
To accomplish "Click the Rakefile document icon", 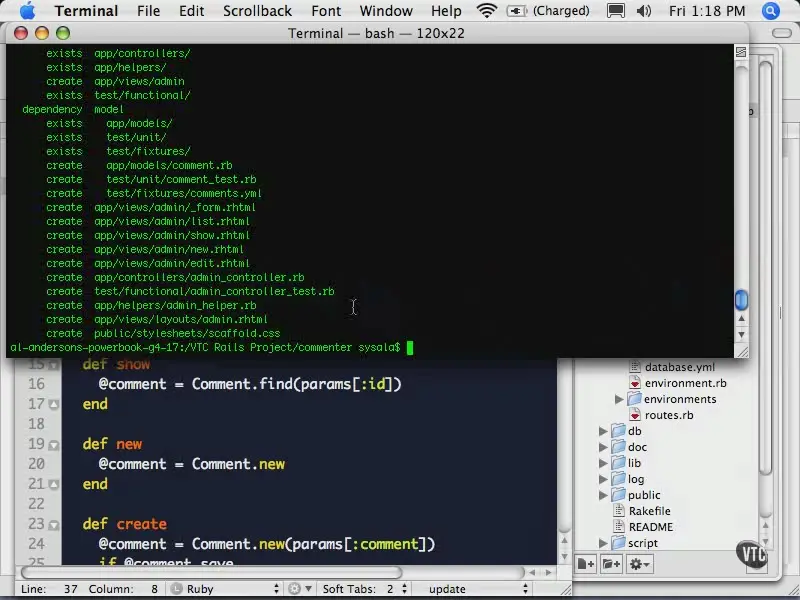I will point(619,511).
